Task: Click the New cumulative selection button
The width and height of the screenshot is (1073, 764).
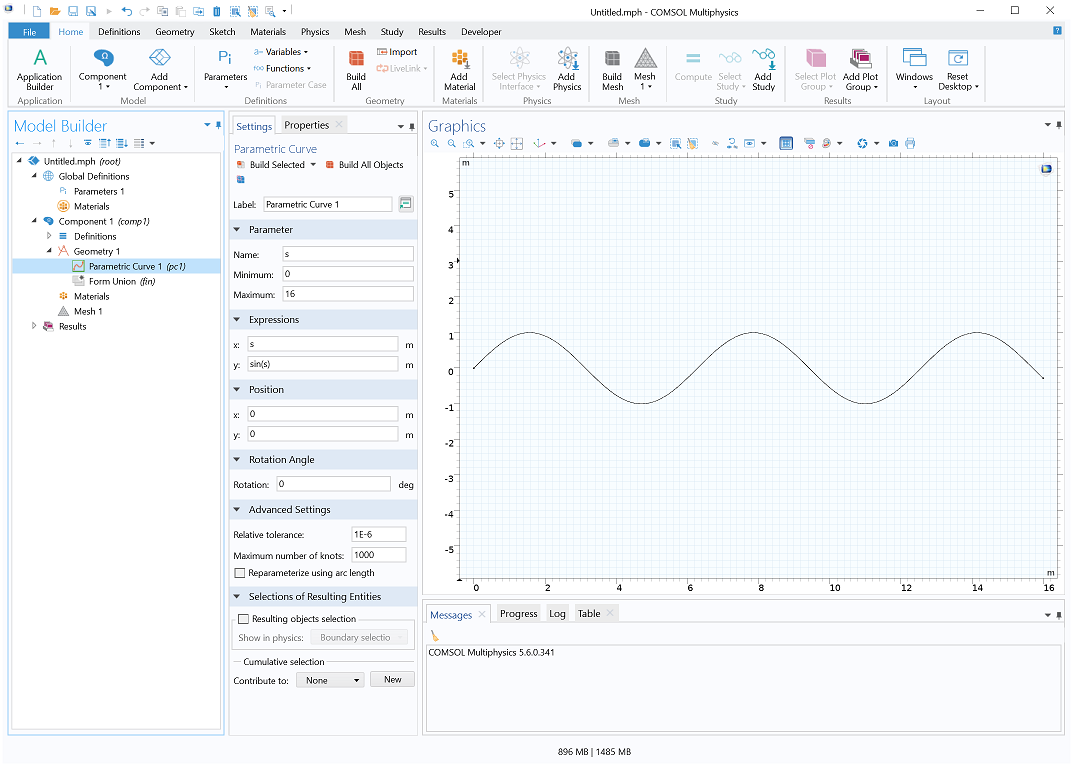Action: (392, 680)
